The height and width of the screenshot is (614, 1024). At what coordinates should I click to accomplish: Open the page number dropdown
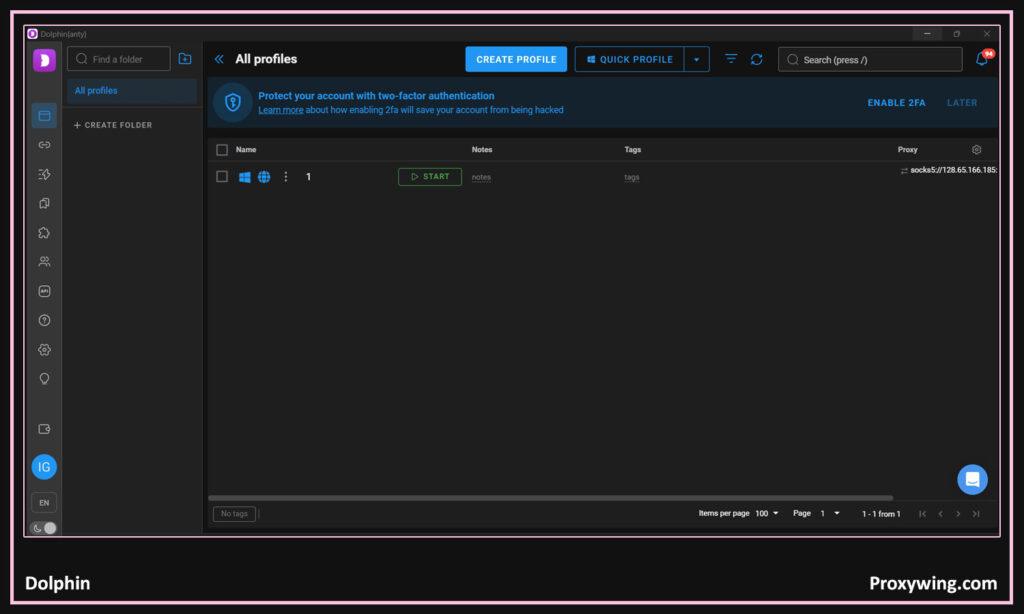point(830,514)
